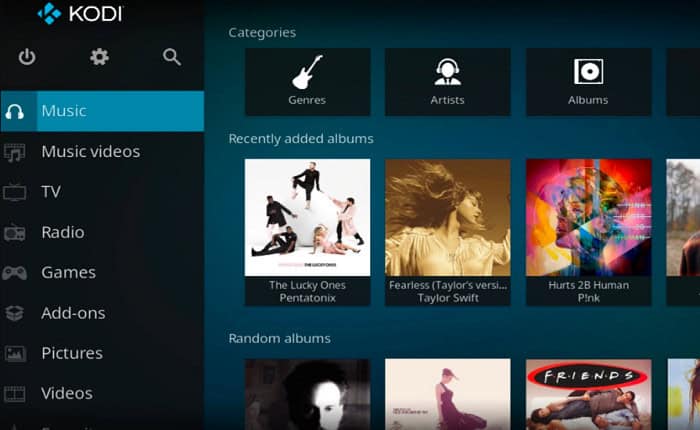The image size is (700, 430).
Task: Open the Pictures menu item
Action: [x=102, y=353]
